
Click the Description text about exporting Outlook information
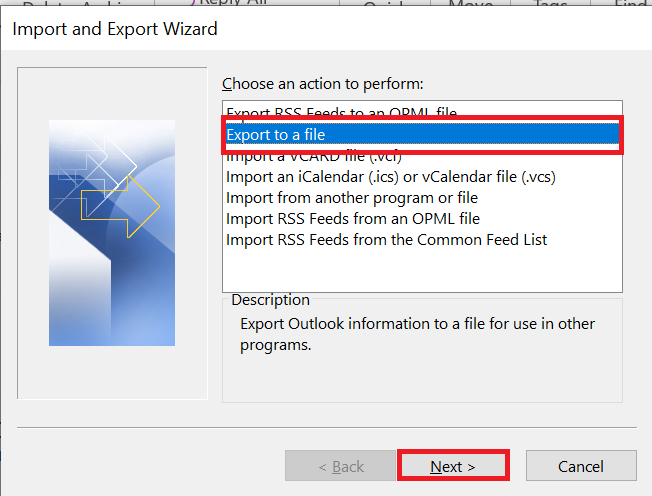pyautogui.click(x=417, y=334)
